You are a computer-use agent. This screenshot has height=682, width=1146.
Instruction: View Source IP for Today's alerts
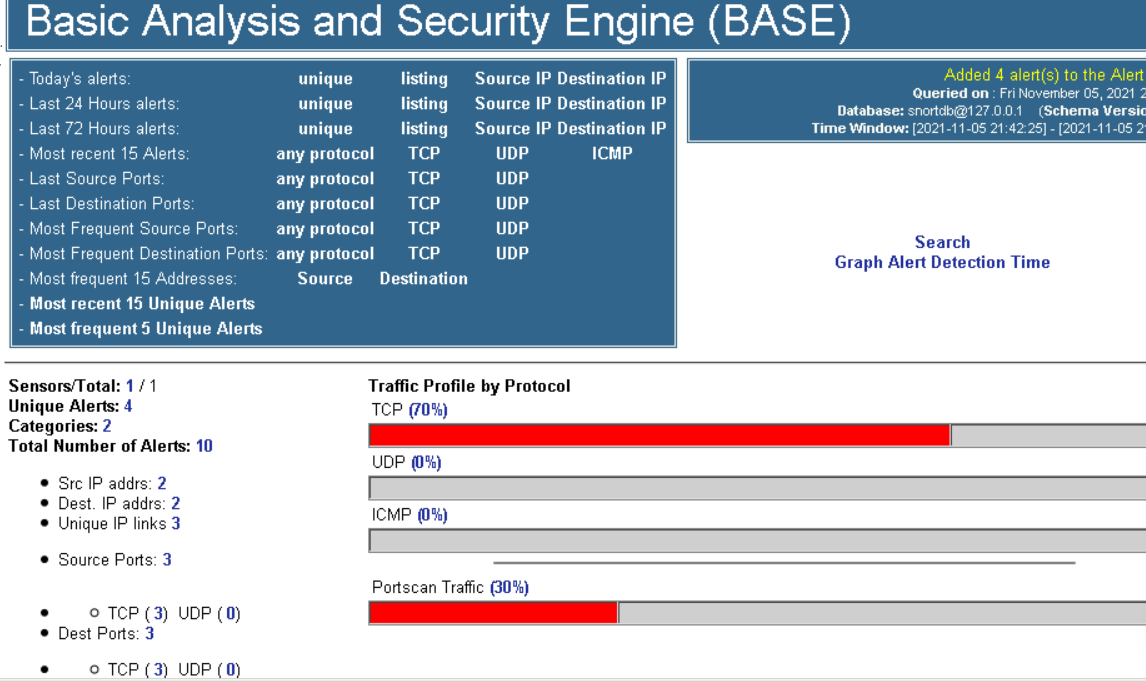[513, 79]
